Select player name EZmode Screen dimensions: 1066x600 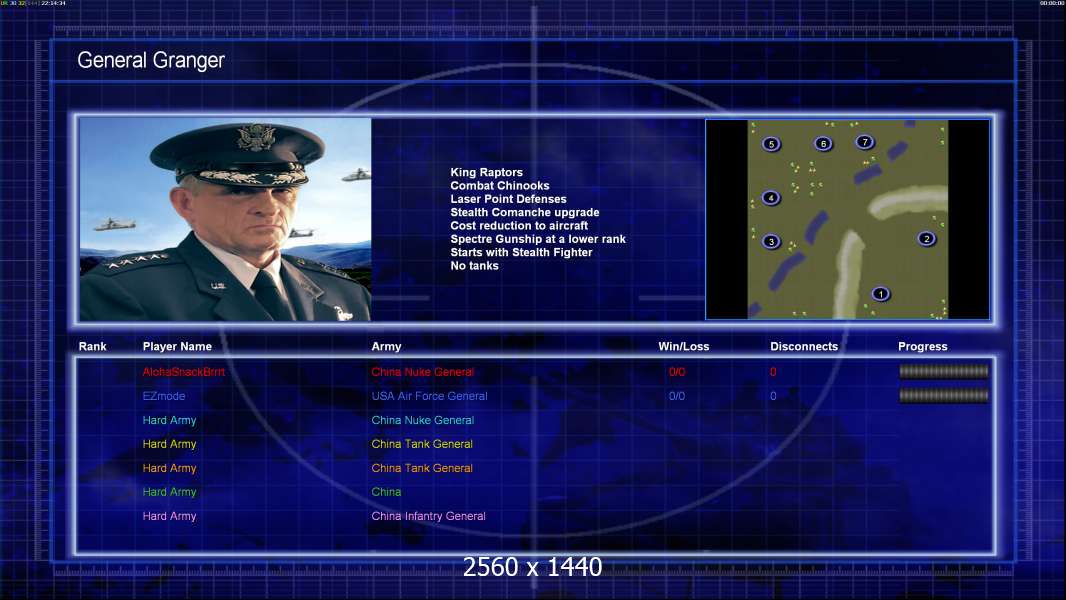[164, 396]
